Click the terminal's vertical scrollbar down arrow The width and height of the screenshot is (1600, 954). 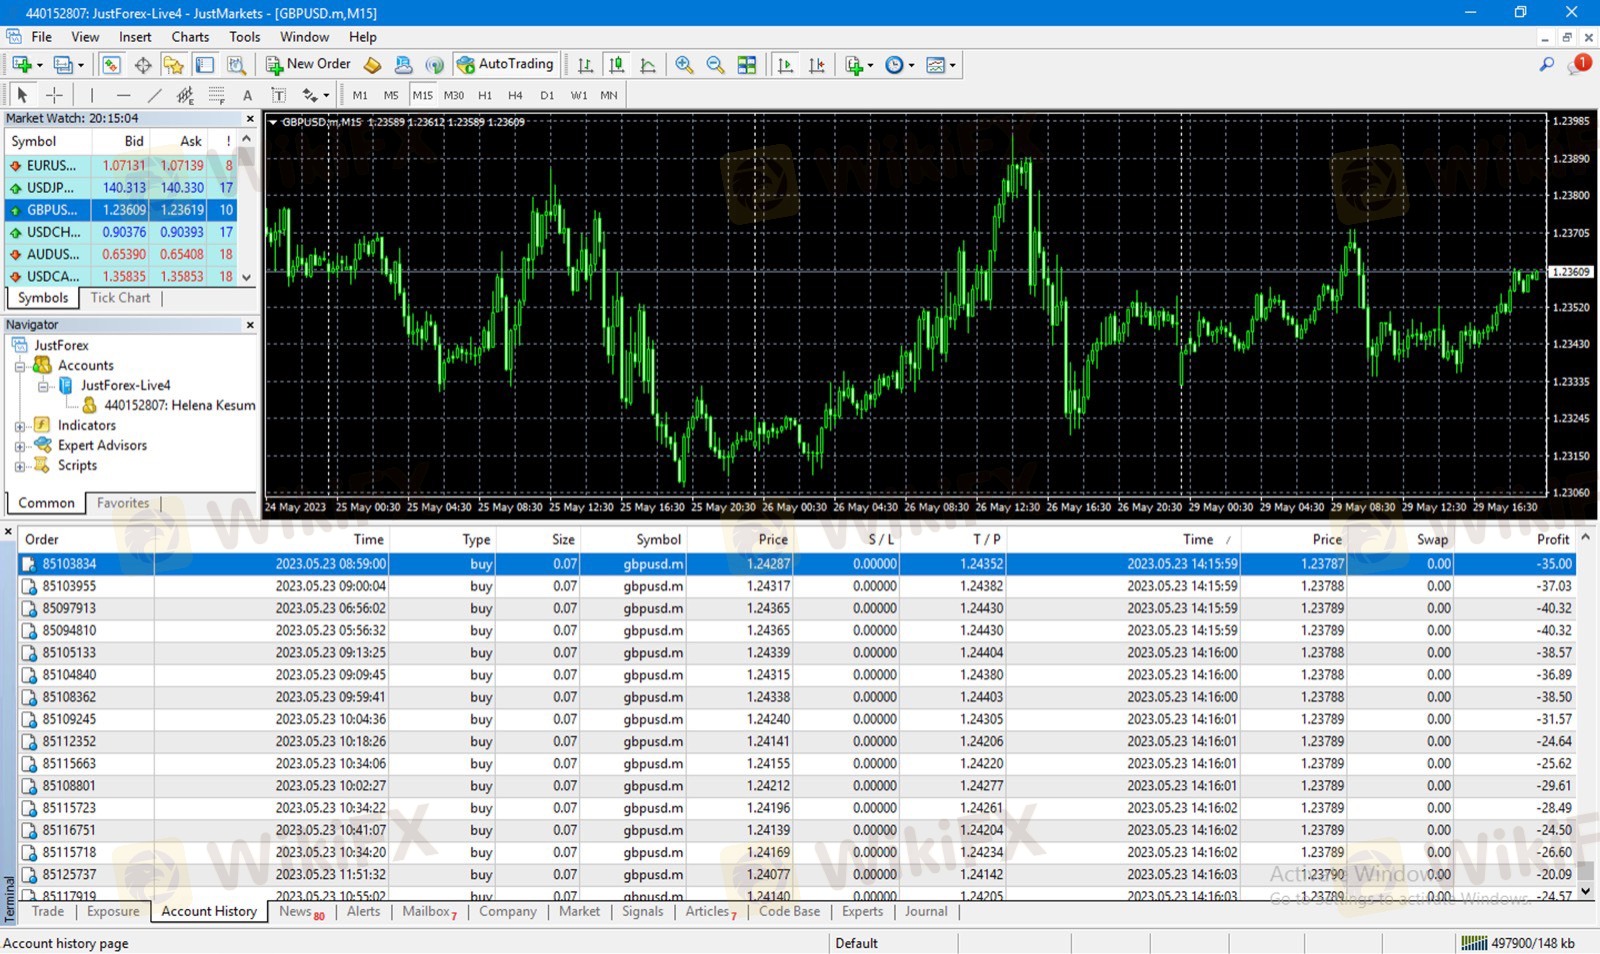(x=1585, y=890)
